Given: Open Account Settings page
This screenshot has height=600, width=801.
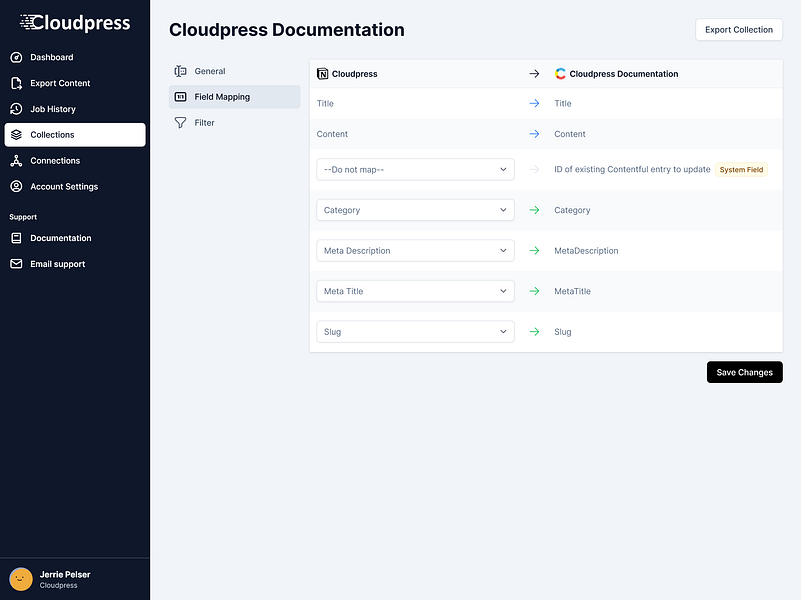Looking at the screenshot, I should pyautogui.click(x=75, y=186).
